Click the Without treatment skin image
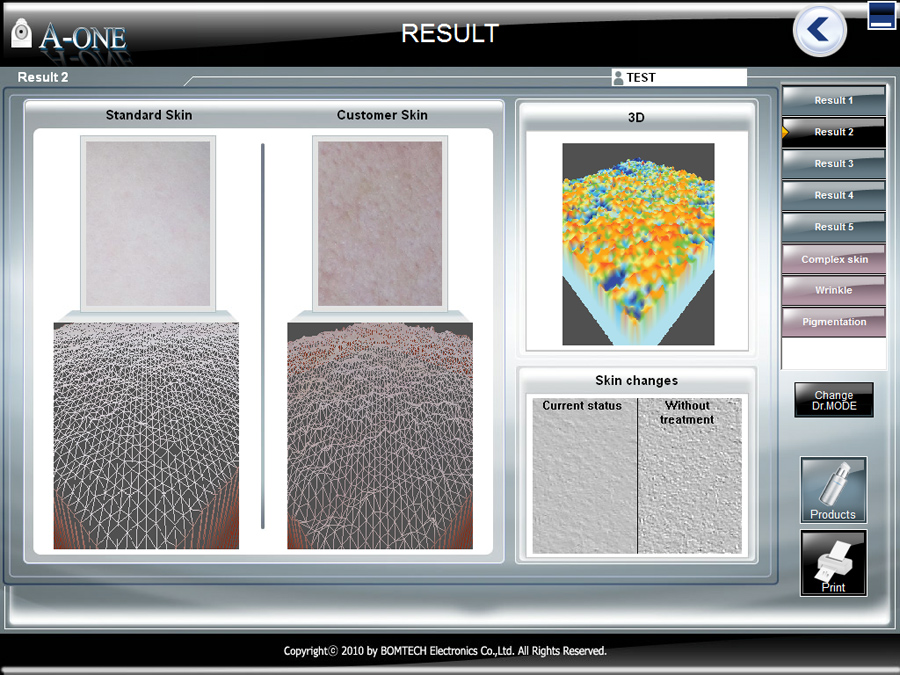This screenshot has height=675, width=900. click(690, 476)
